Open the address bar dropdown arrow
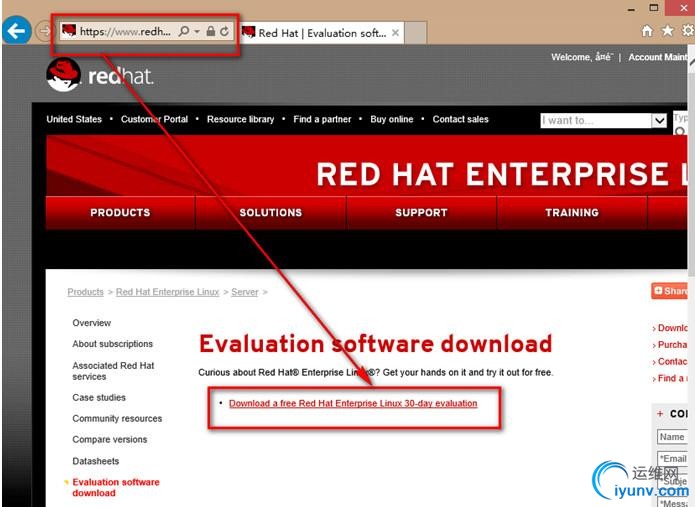The height and width of the screenshot is (507, 695). tap(197, 31)
